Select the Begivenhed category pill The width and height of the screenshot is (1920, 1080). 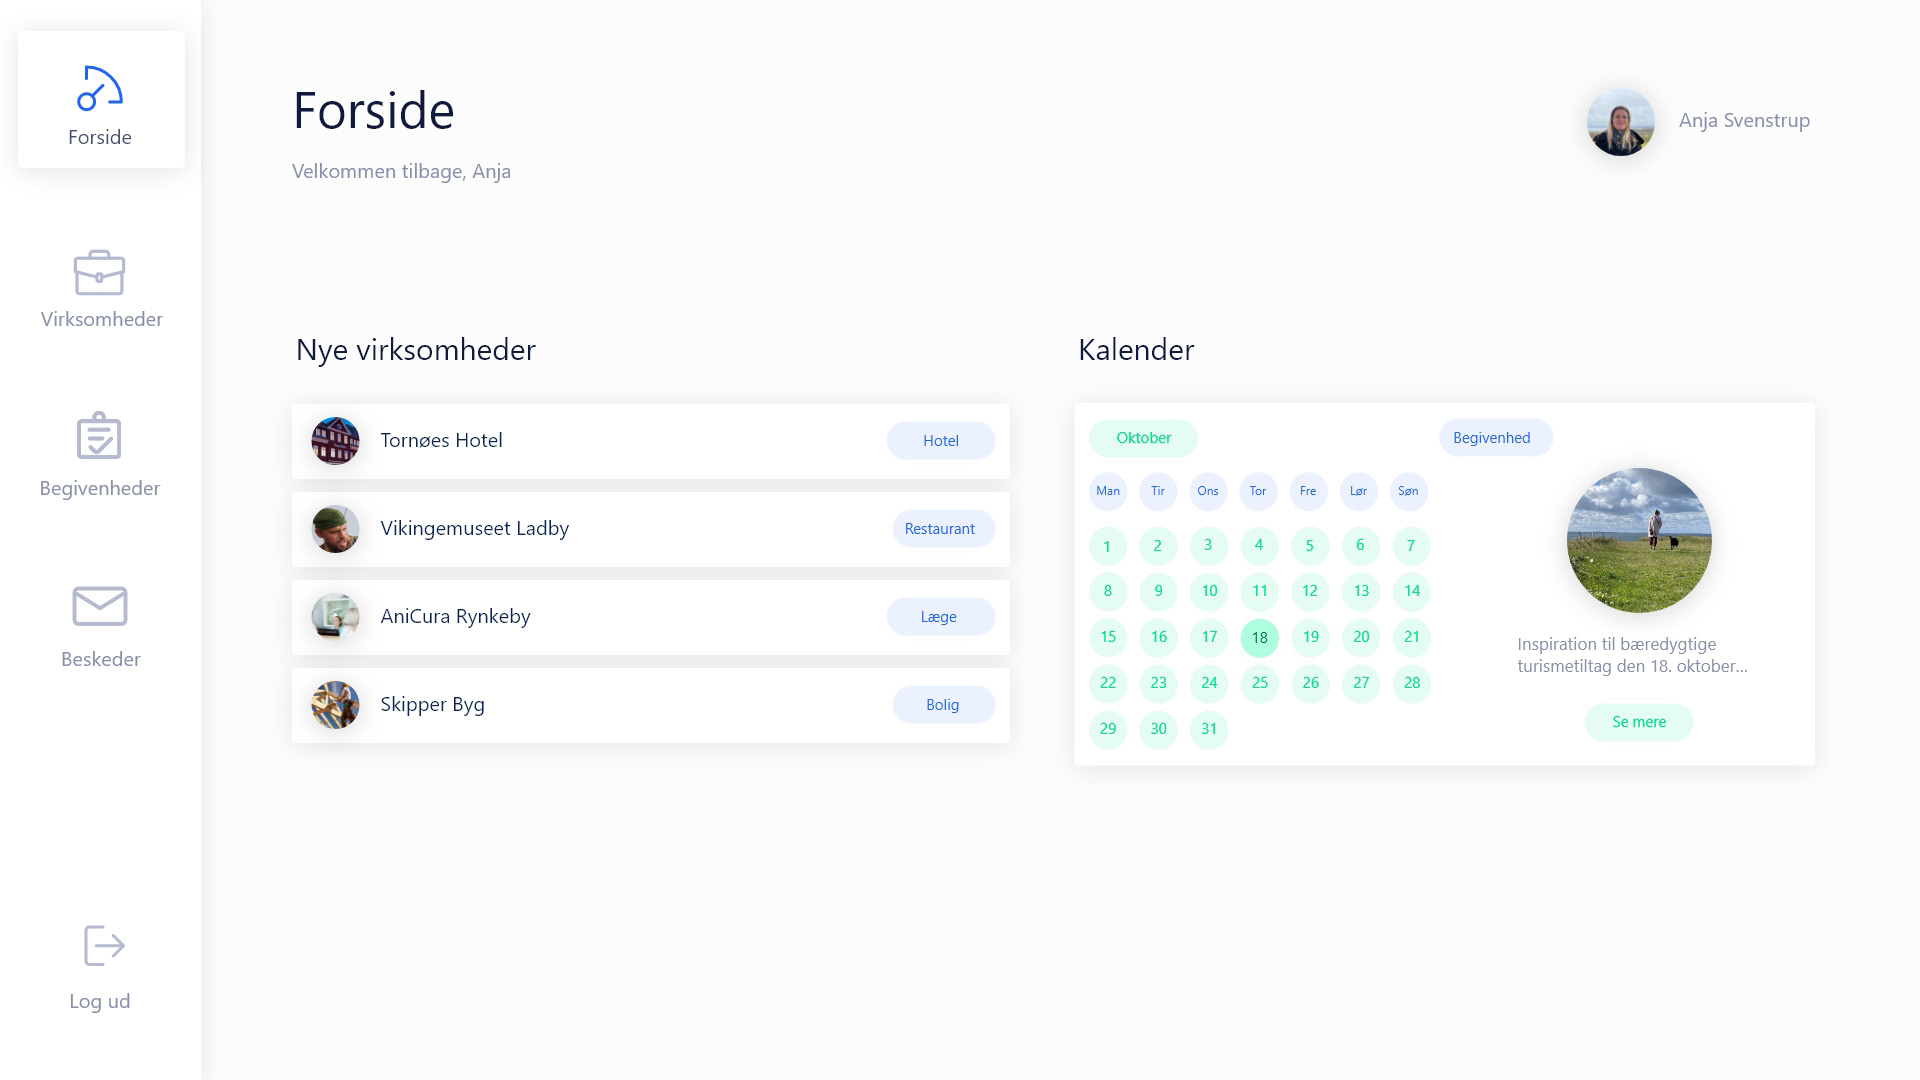[x=1495, y=438]
